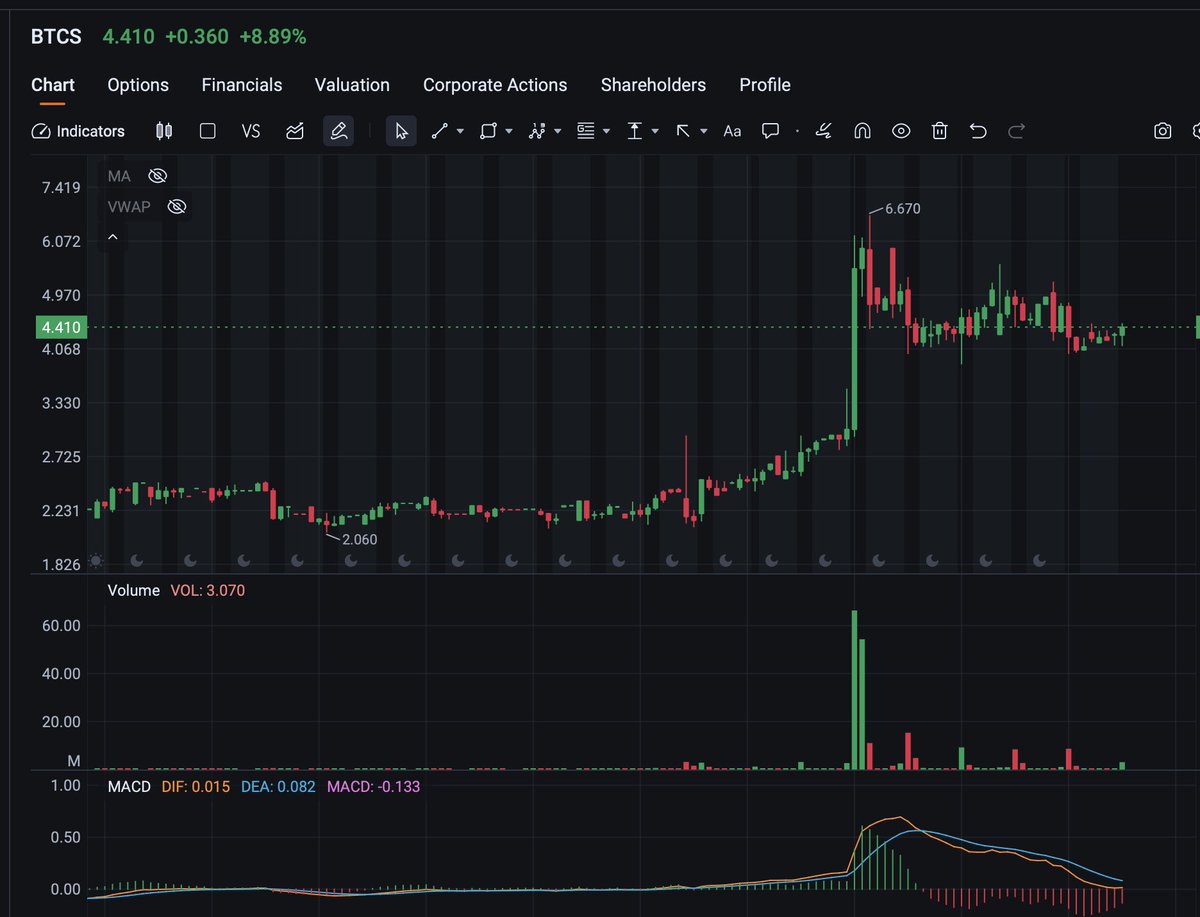Select the price range measure tool
The image size is (1200, 917).
635,131
